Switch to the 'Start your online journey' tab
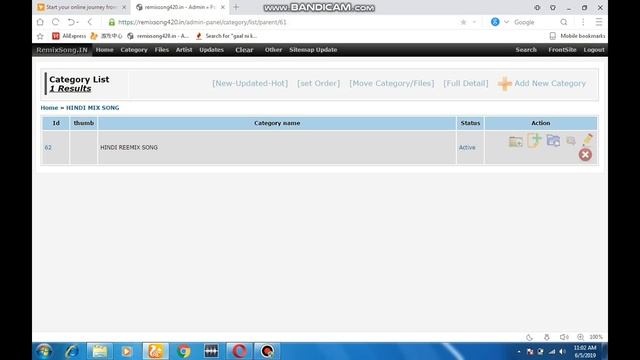 [x=81, y=7]
